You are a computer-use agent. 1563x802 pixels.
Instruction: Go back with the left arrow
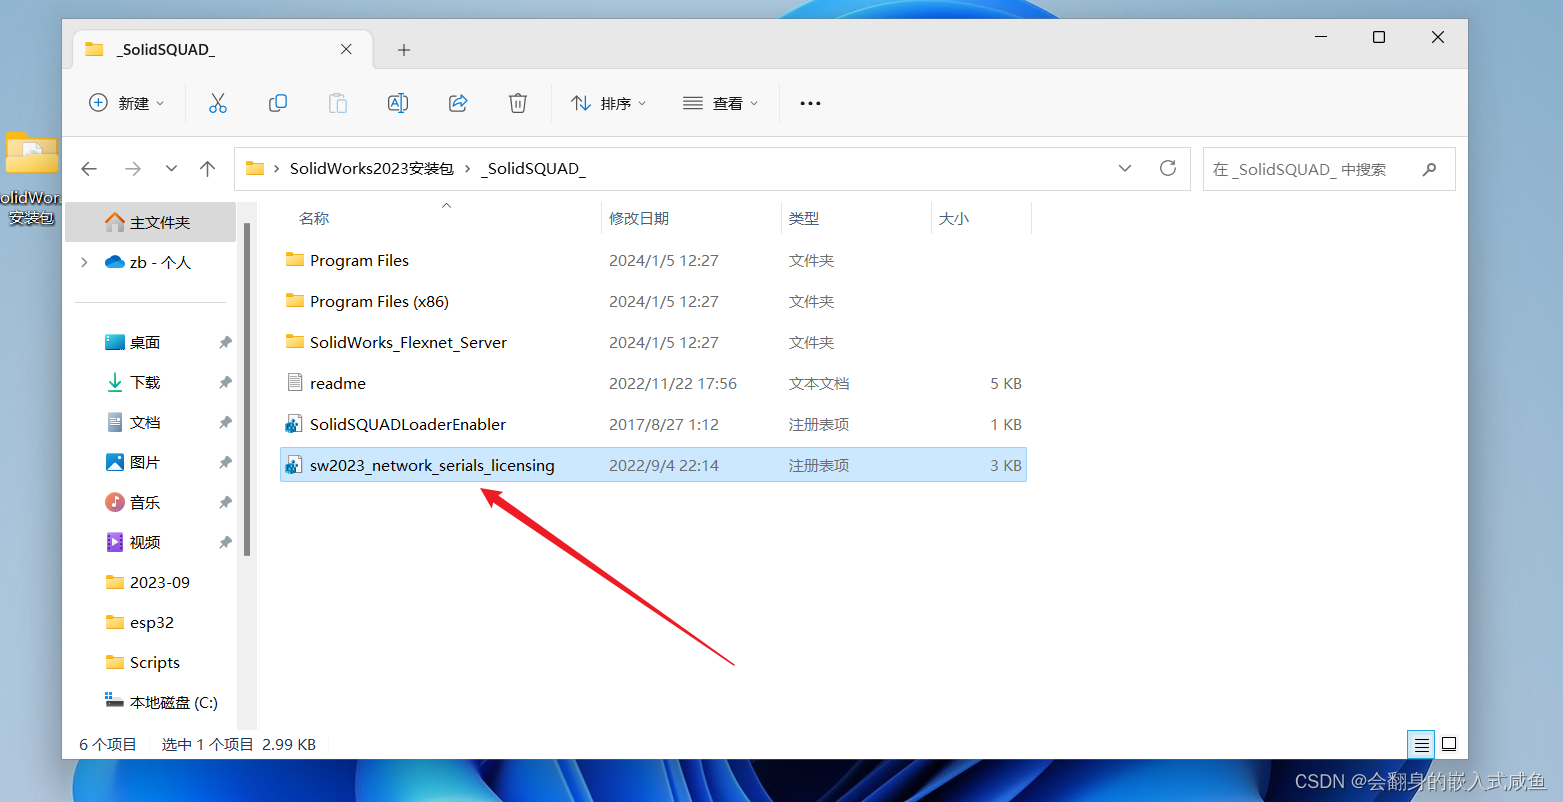(x=89, y=169)
